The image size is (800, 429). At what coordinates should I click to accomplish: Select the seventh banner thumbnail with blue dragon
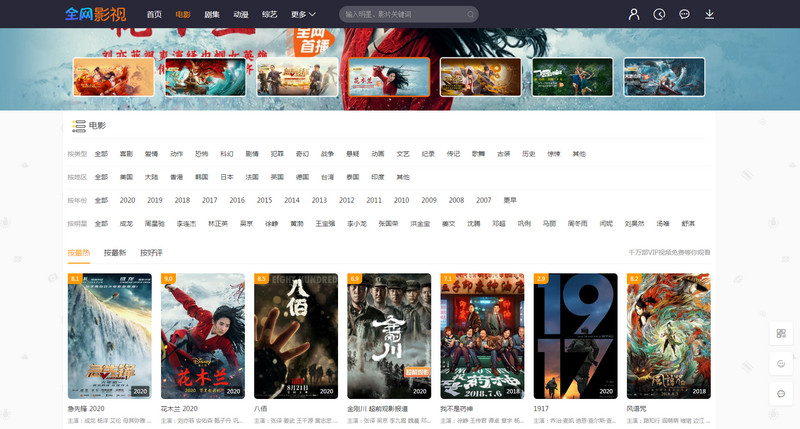click(x=664, y=77)
